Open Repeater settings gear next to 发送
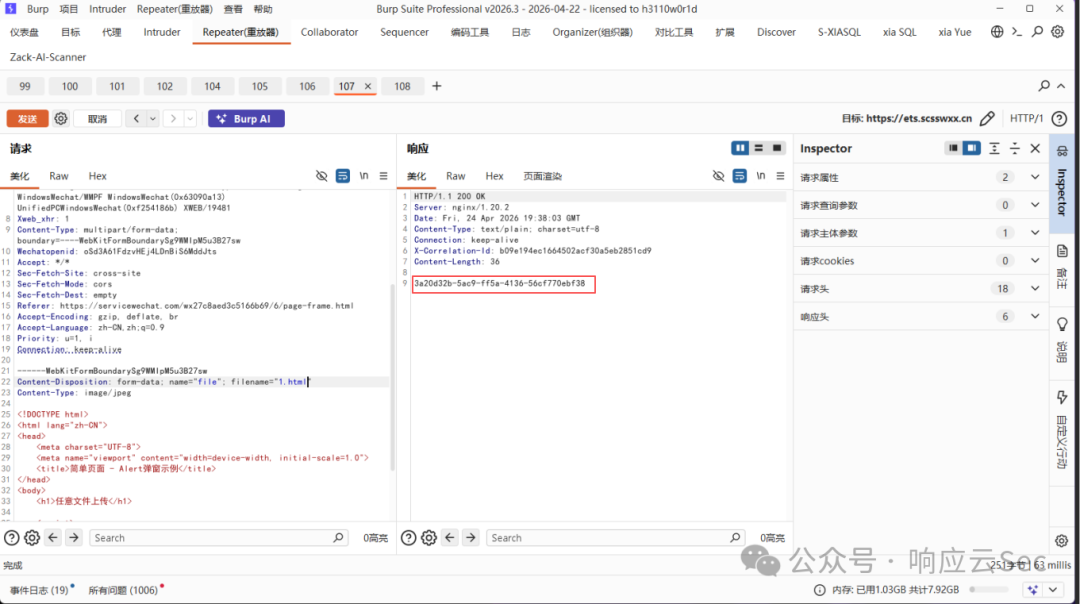 click(x=61, y=118)
